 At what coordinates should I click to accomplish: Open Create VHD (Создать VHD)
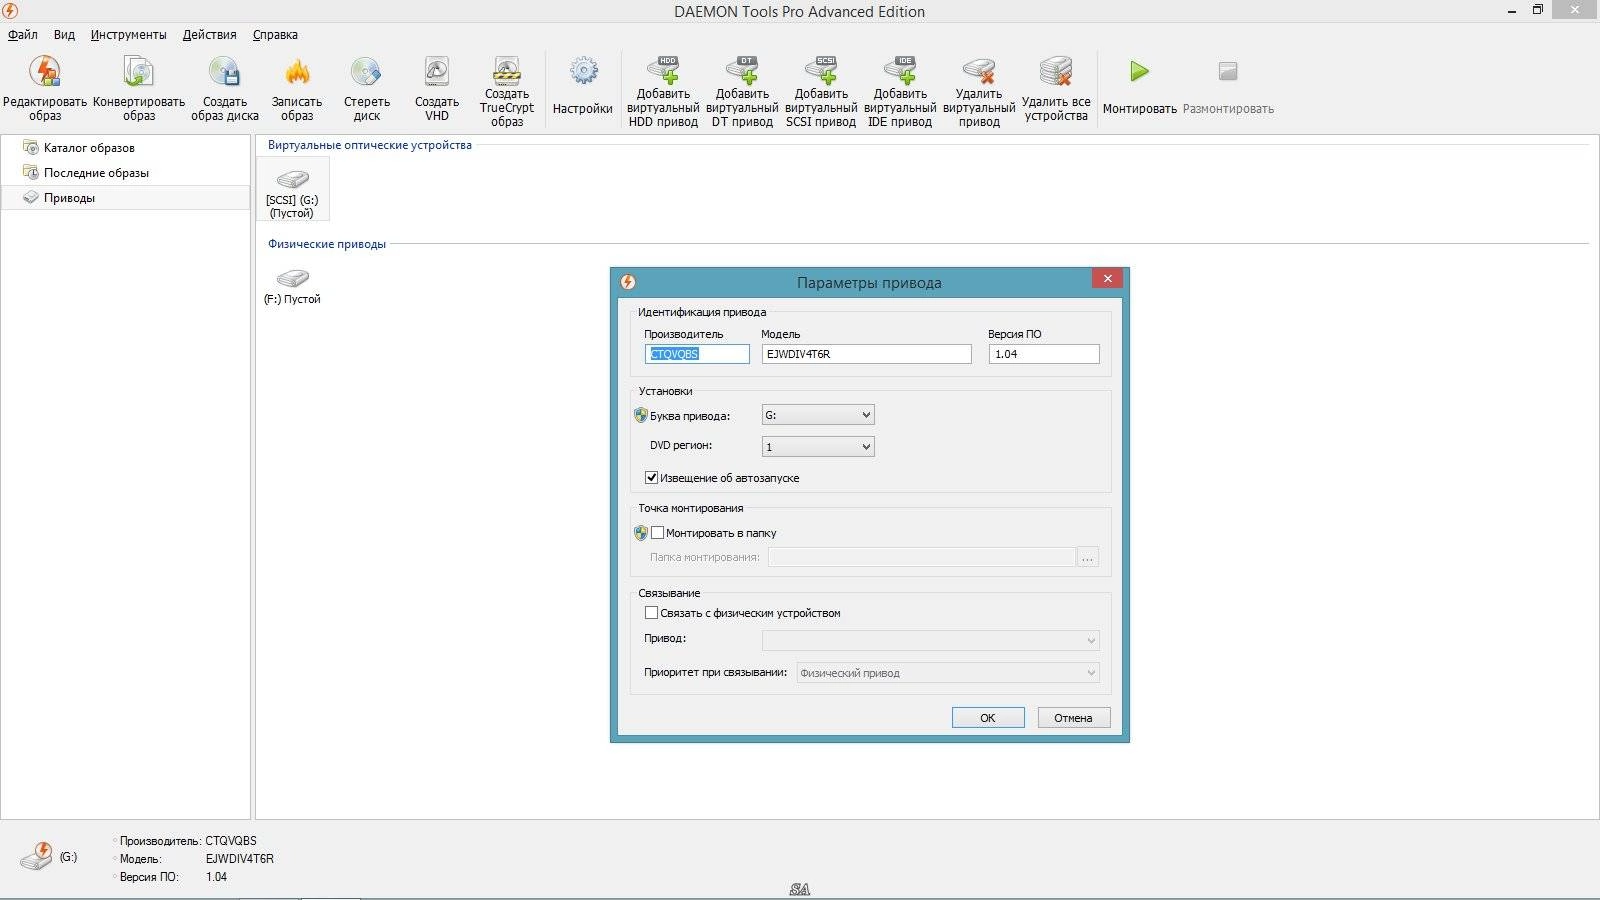437,88
